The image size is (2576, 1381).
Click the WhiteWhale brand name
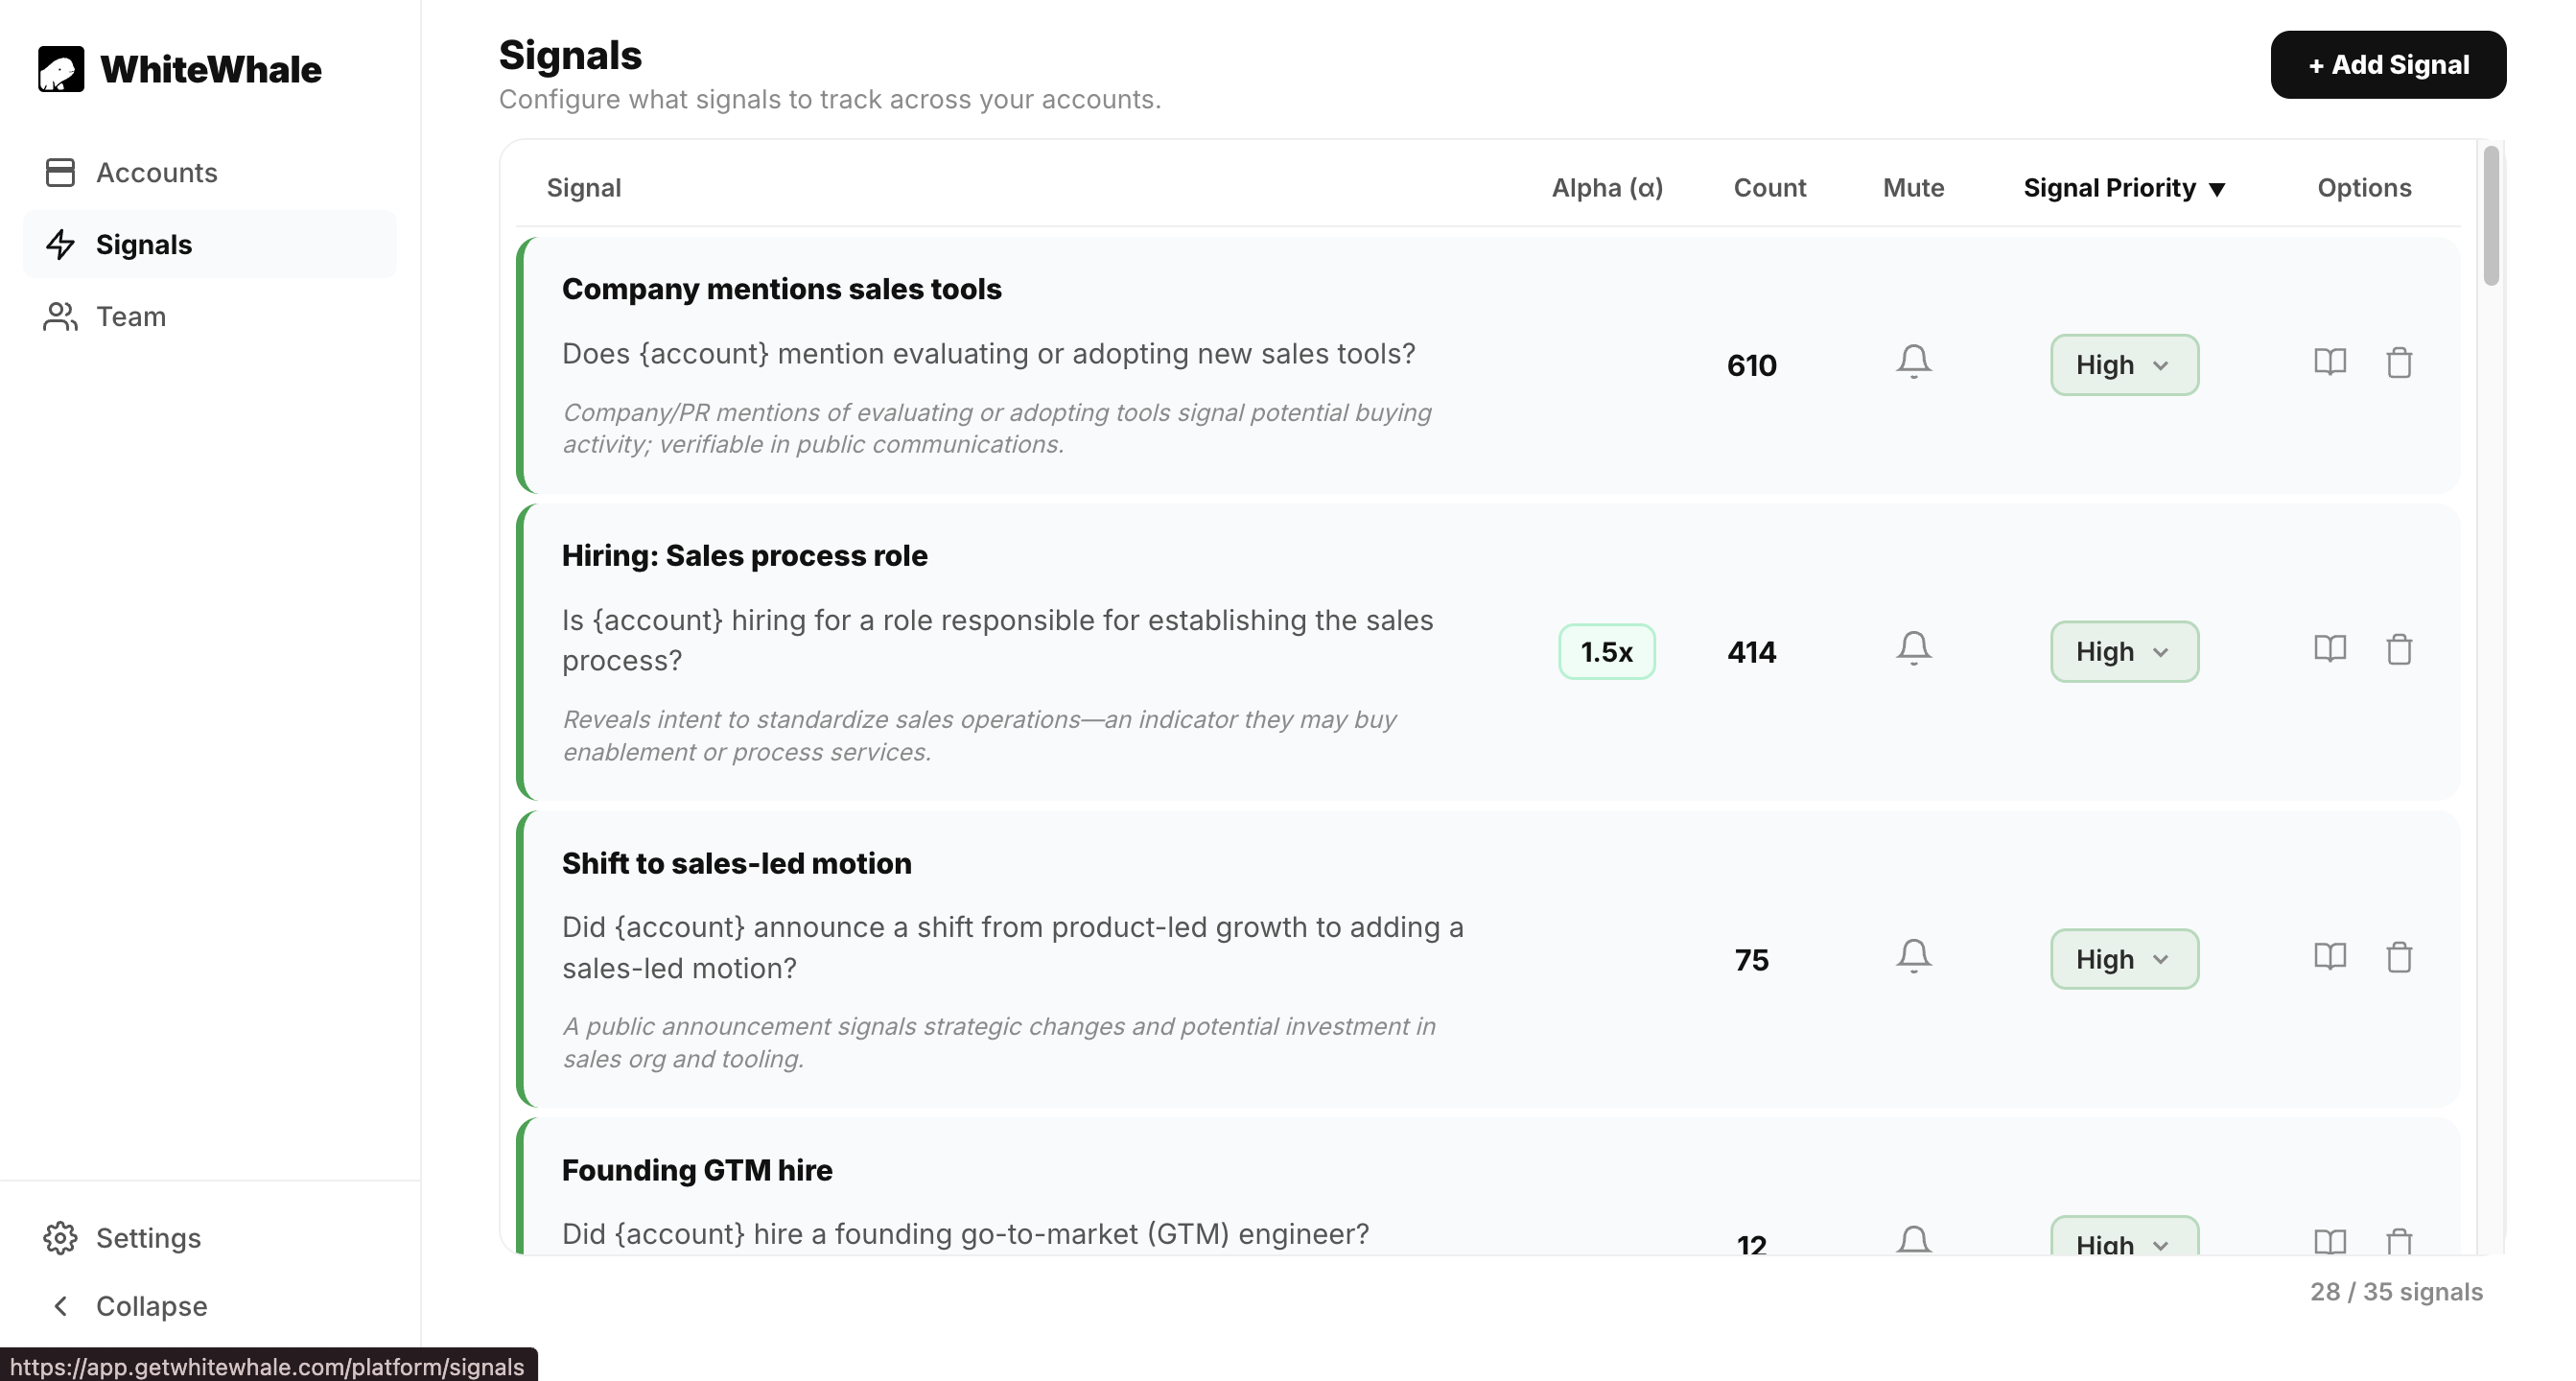click(x=211, y=69)
